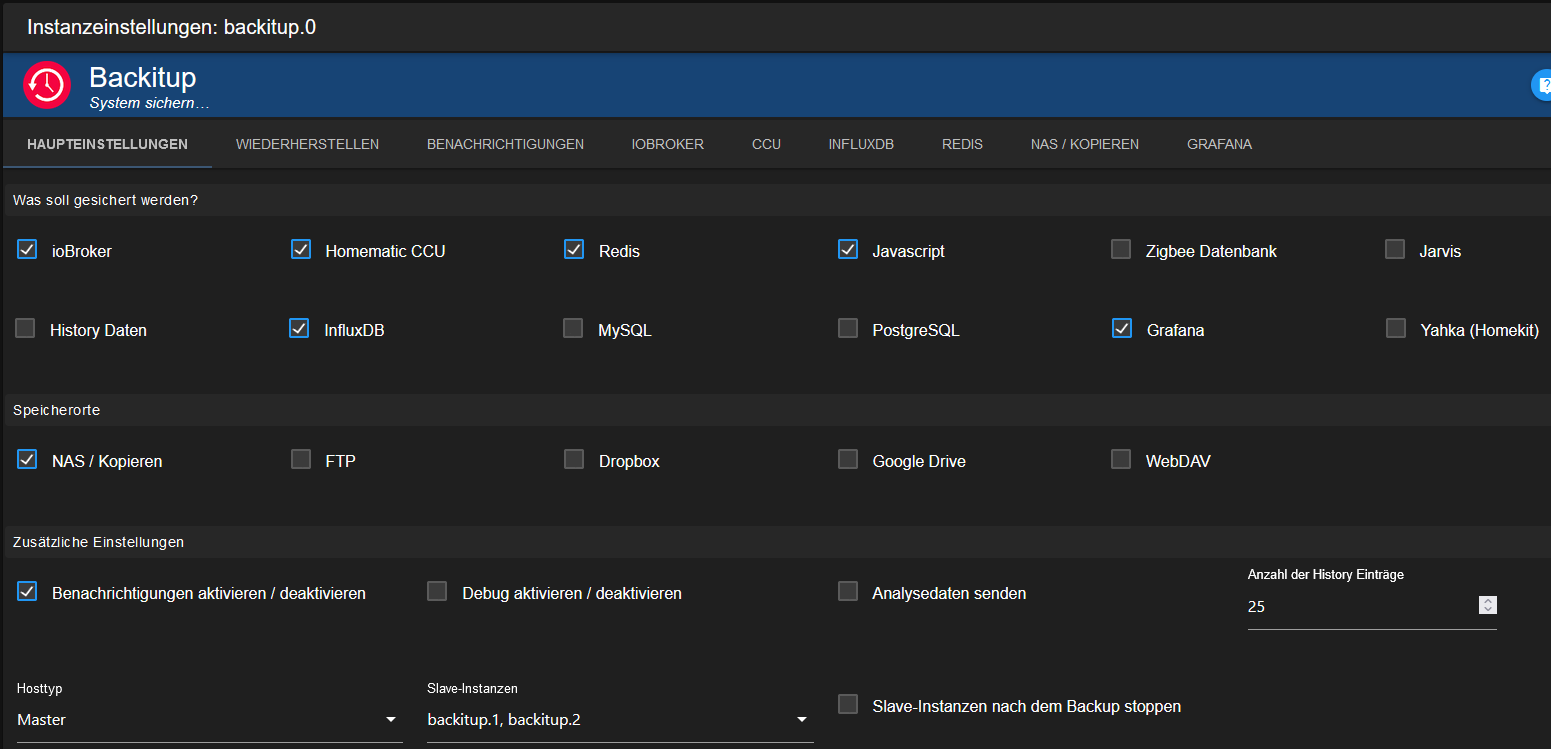The height and width of the screenshot is (749, 1551).
Task: Toggle the InfluxDB backup checkbox
Action: coord(299,328)
